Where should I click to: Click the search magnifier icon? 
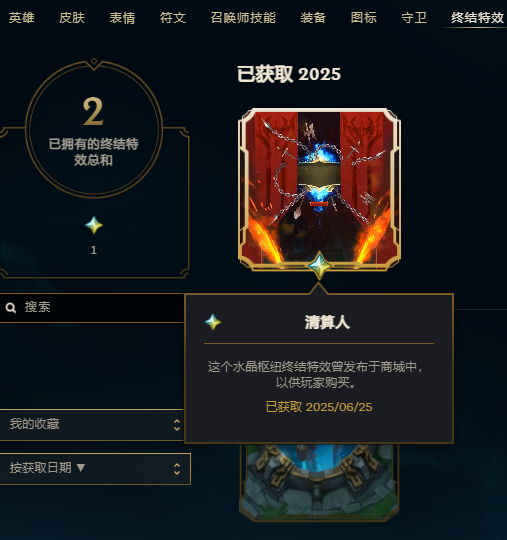11,308
